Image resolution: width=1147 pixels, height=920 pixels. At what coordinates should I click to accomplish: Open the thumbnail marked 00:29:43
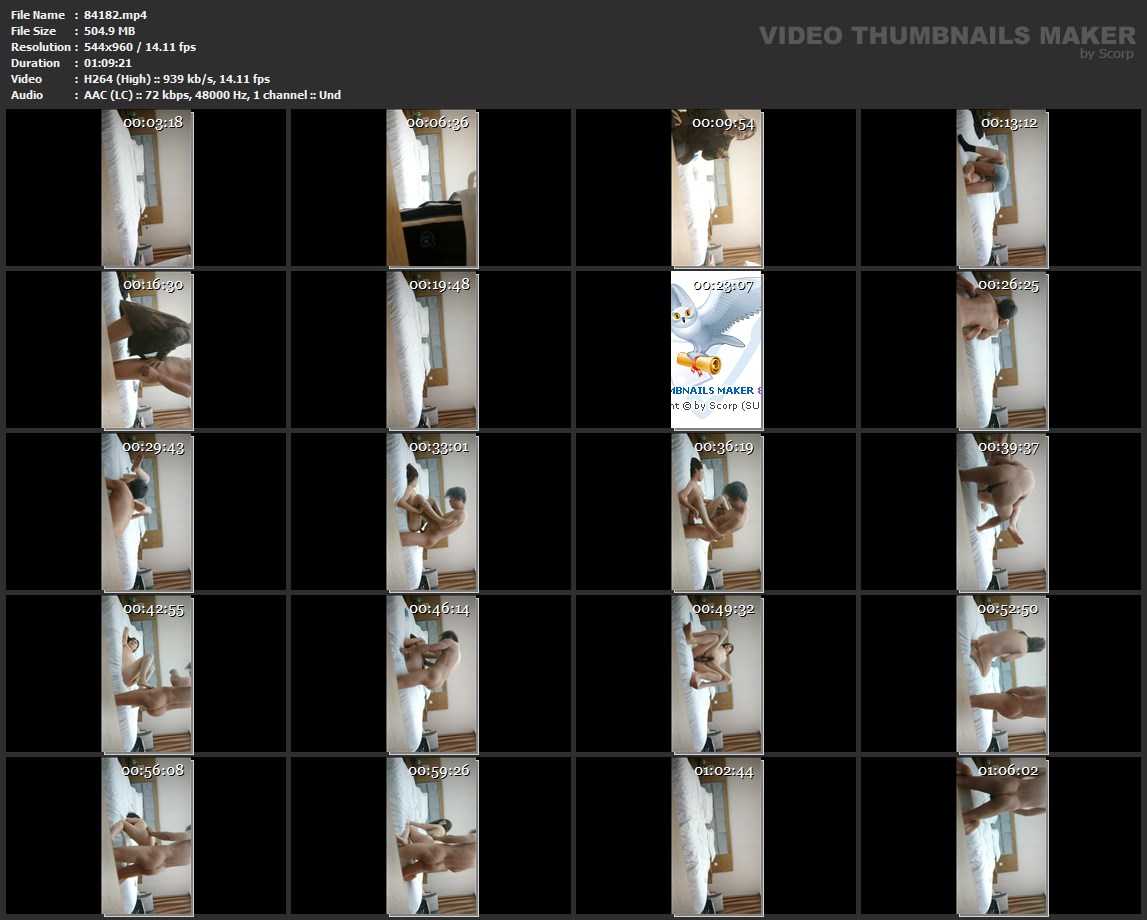point(147,512)
